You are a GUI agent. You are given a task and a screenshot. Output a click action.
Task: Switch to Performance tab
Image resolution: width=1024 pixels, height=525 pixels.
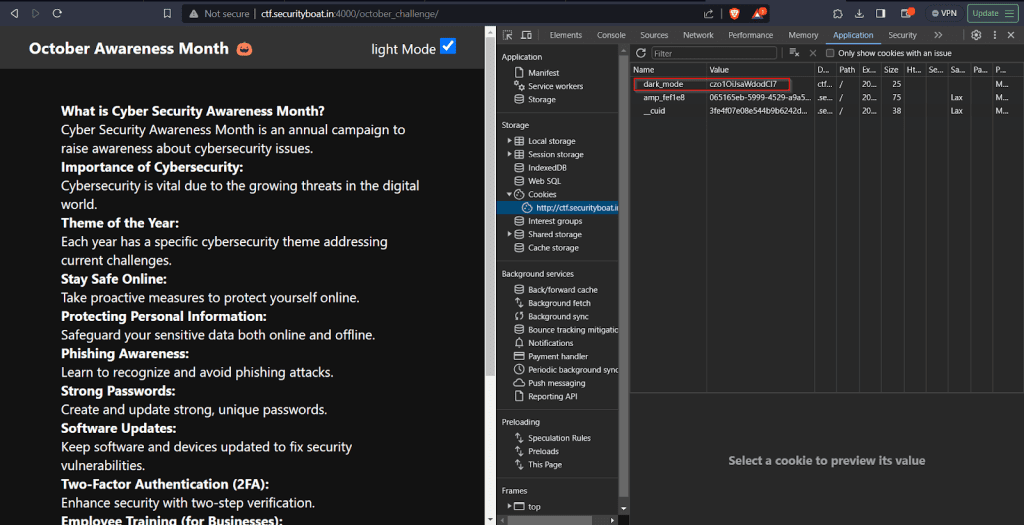[750, 35]
